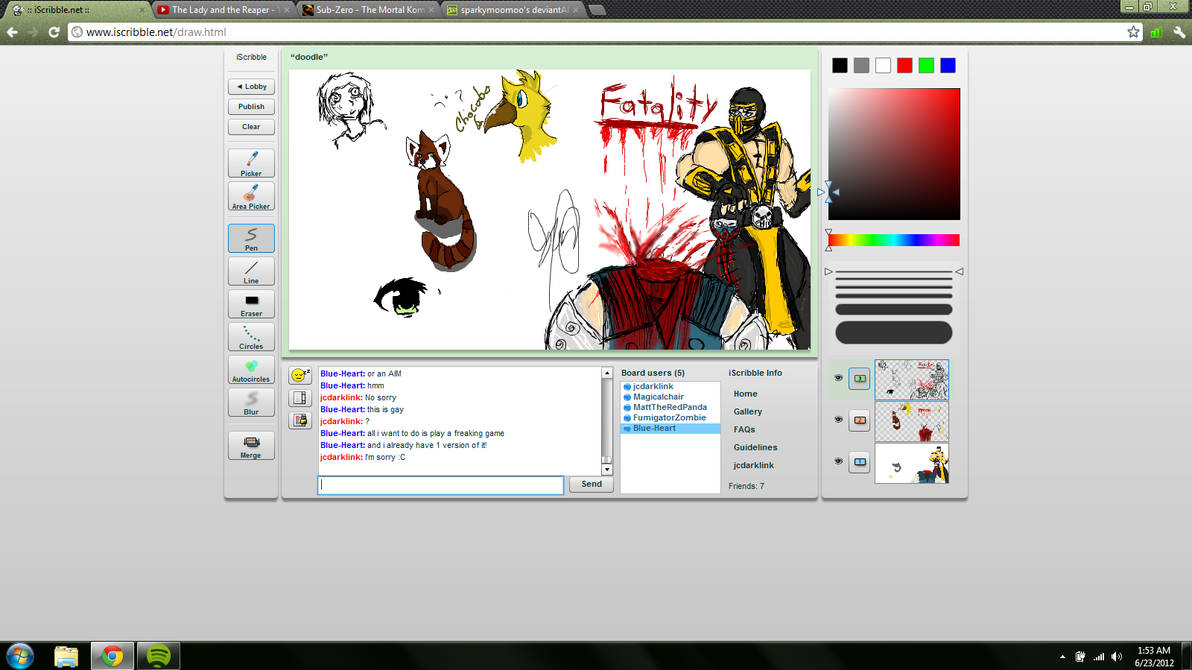The image size is (1192, 670).
Task: Toggle visibility of layer 2
Action: click(x=838, y=420)
